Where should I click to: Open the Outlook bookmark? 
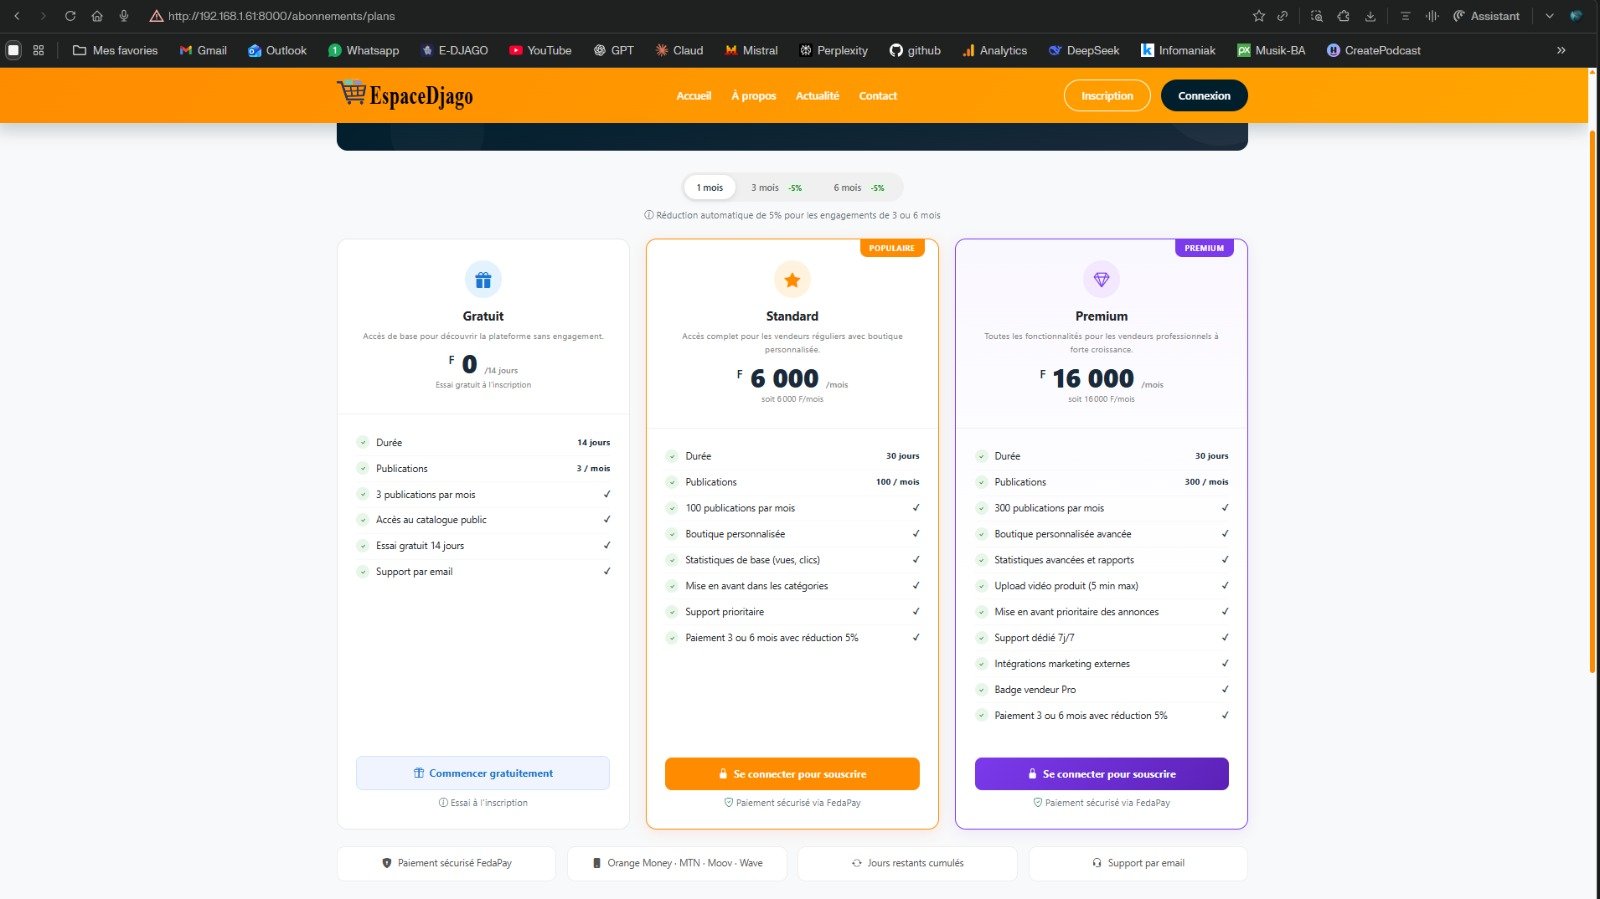277,50
